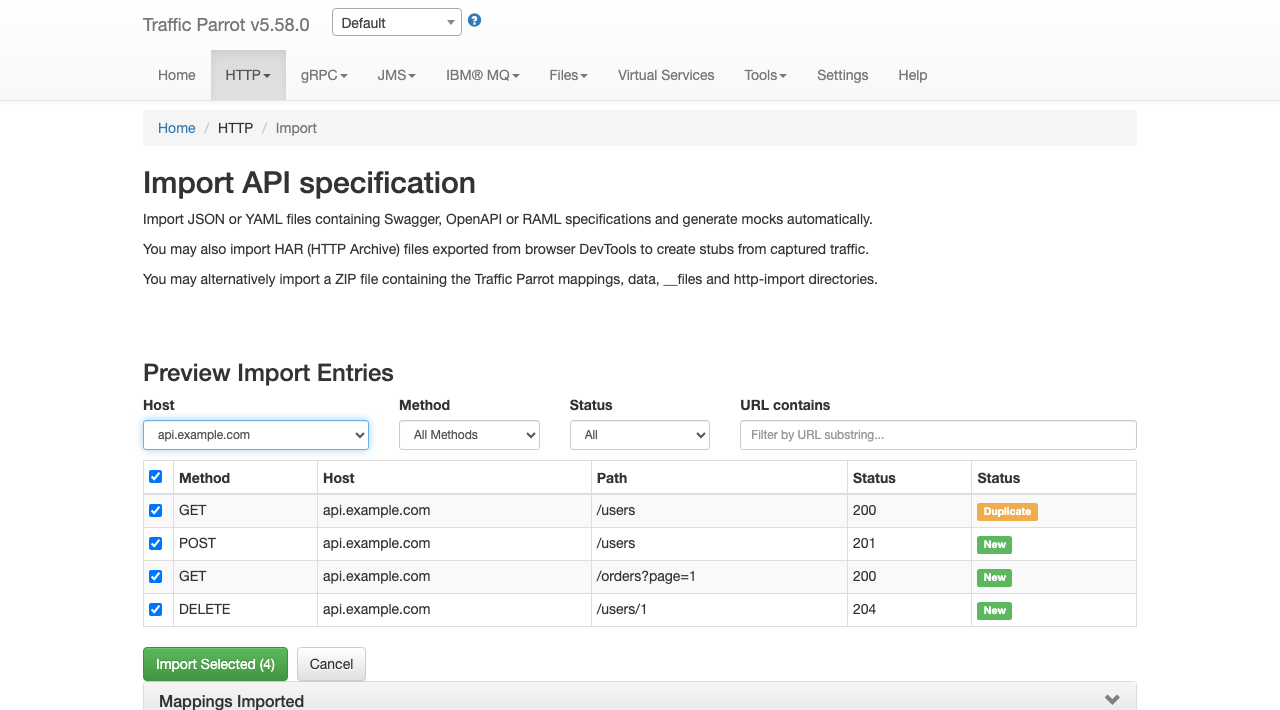
Task: Uncheck the GET /users row checkbox
Action: [x=155, y=510]
